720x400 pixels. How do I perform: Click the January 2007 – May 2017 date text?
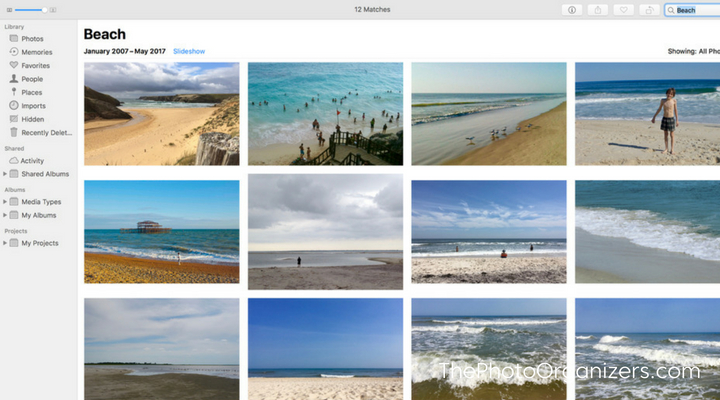pos(124,51)
